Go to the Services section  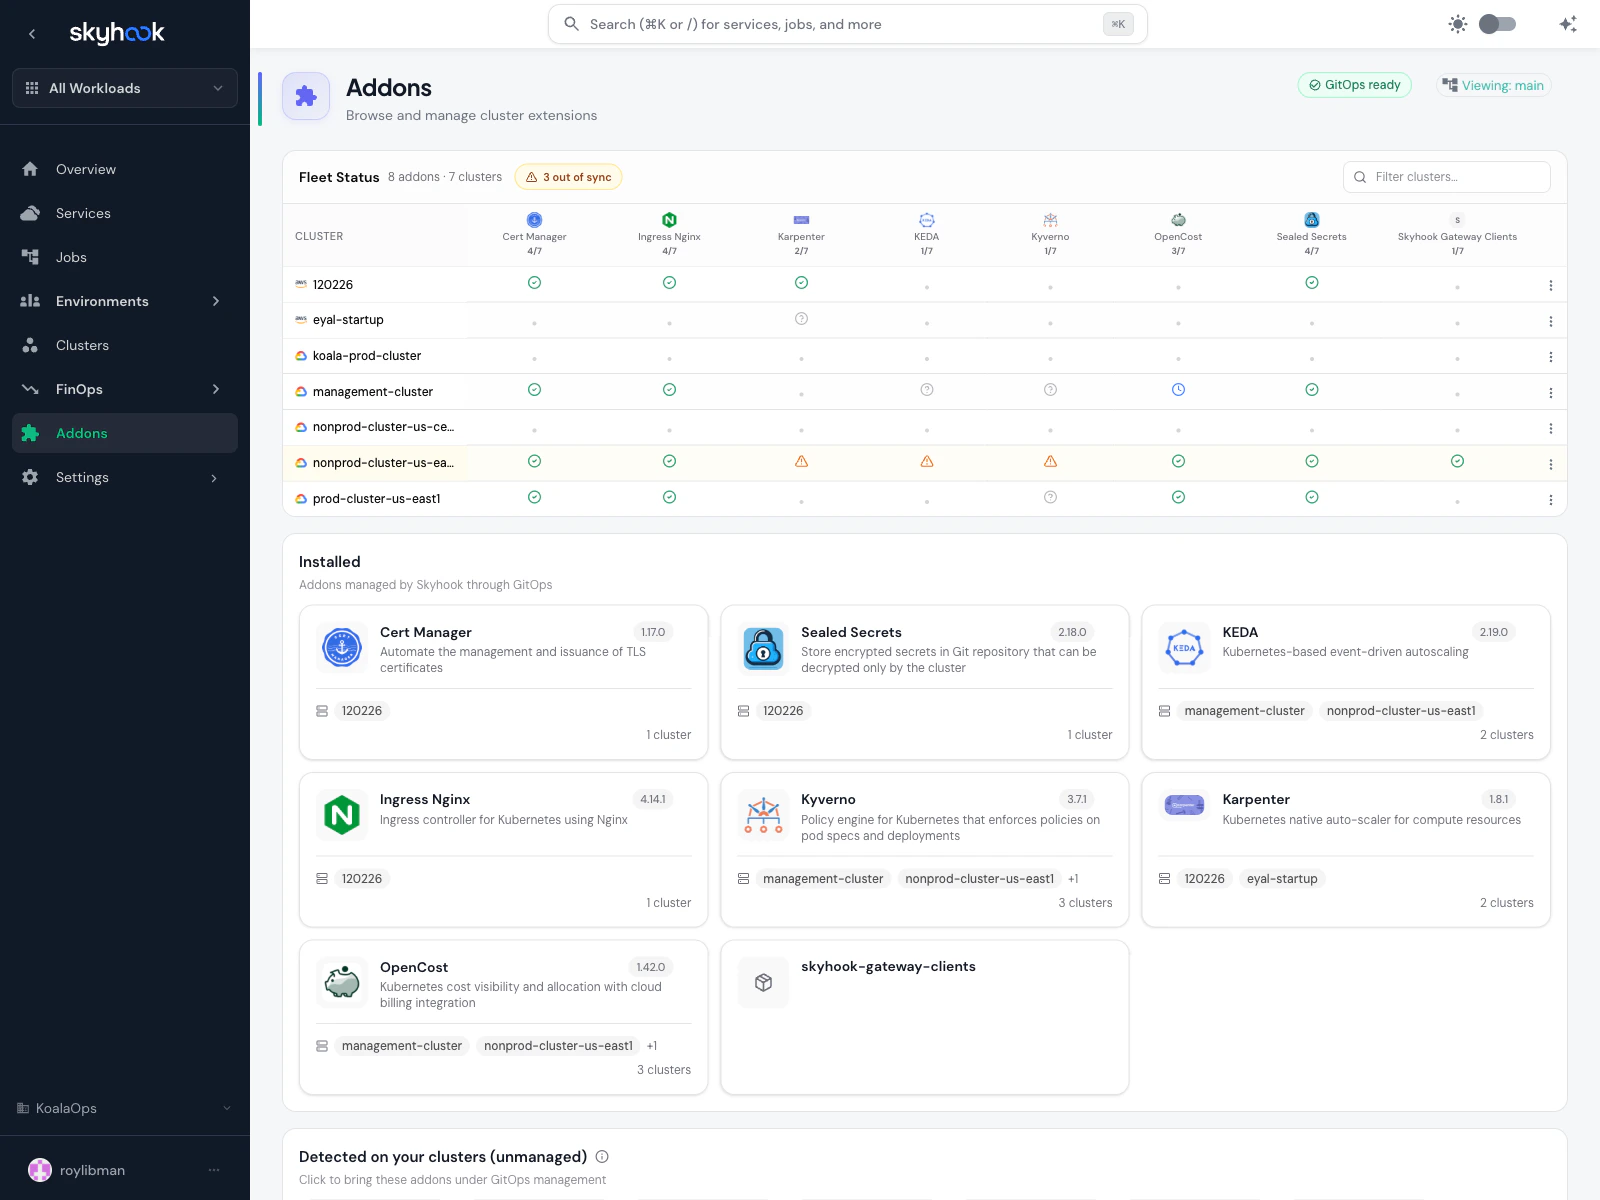click(x=83, y=213)
